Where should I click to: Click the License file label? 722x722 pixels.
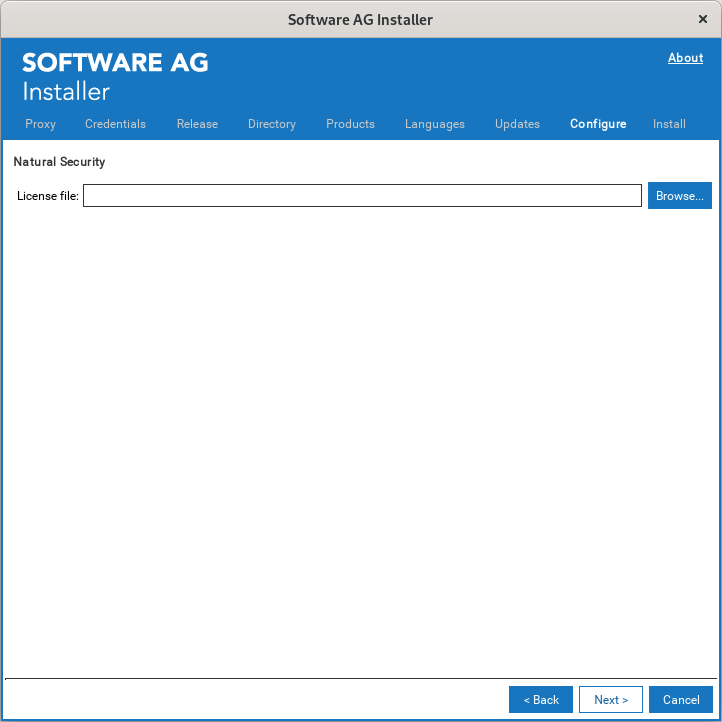click(x=48, y=196)
